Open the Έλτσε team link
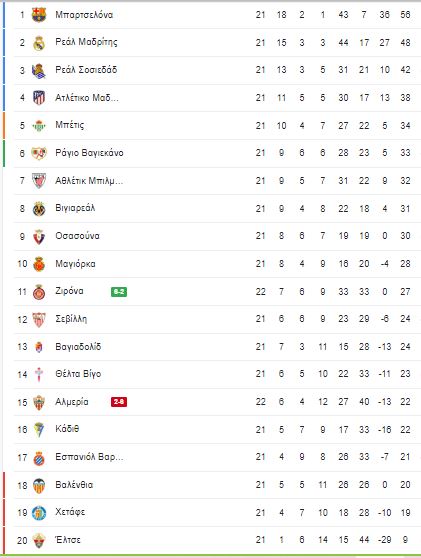Image resolution: width=421 pixels, height=558 pixels. point(68,540)
